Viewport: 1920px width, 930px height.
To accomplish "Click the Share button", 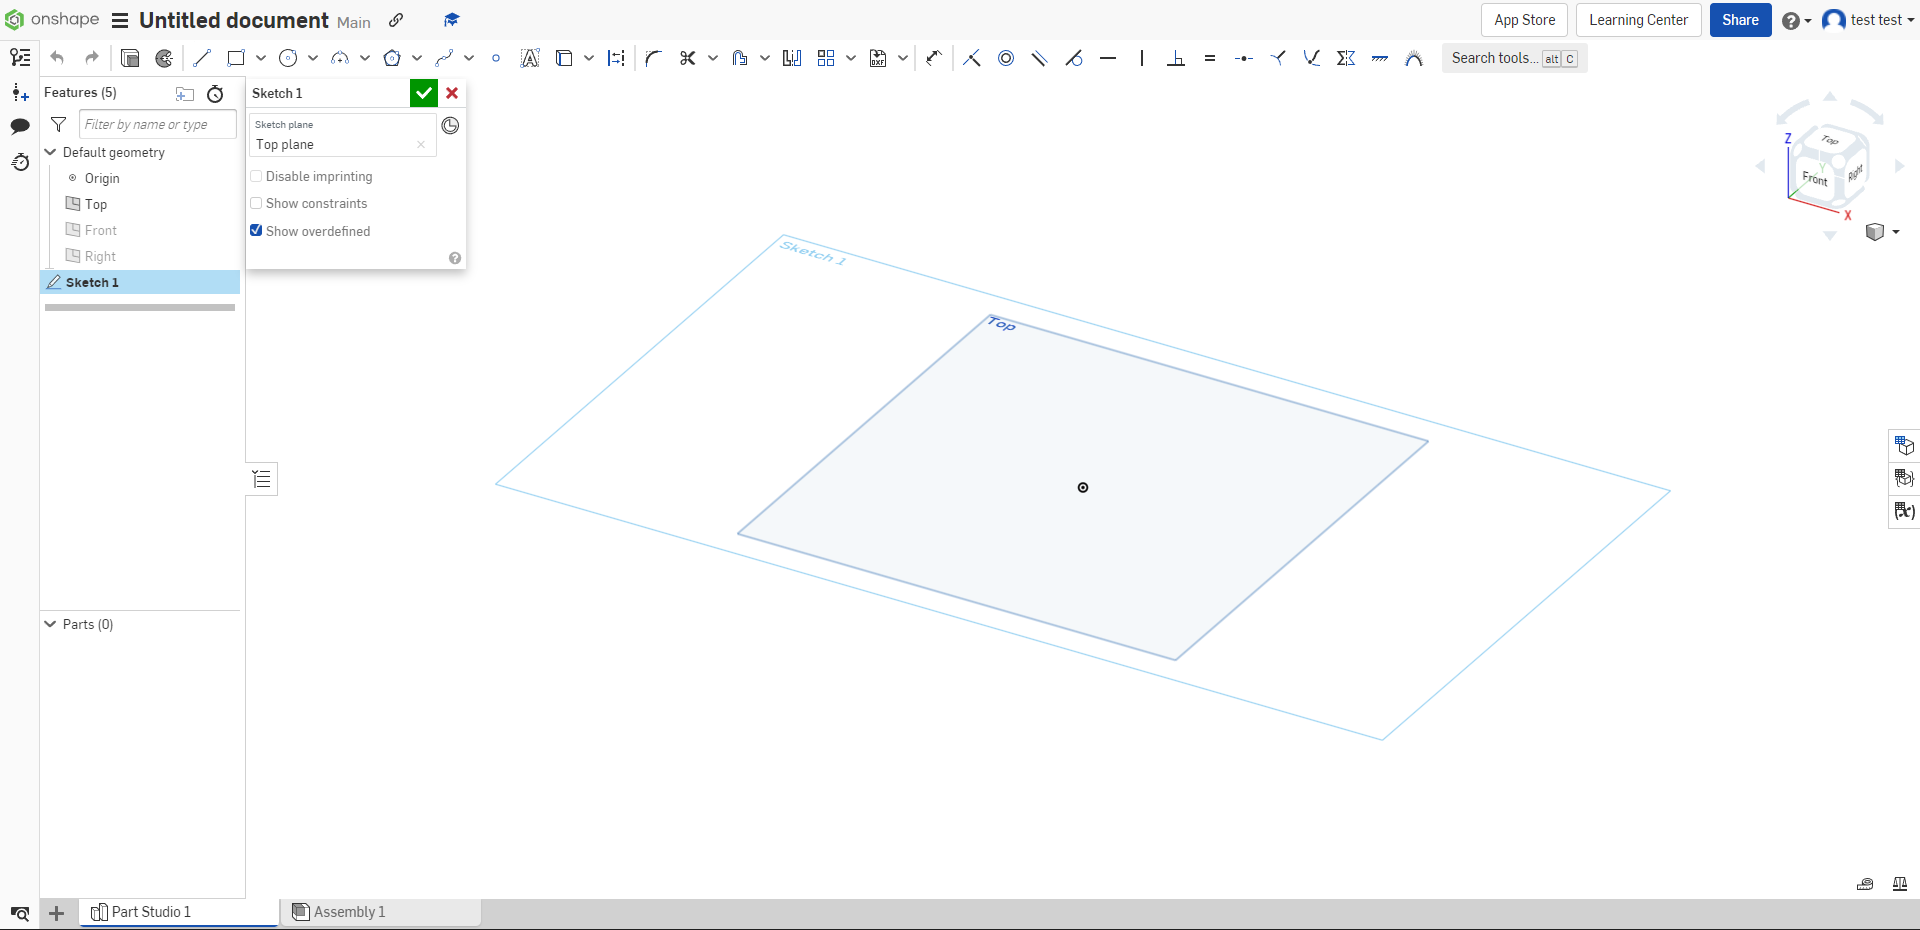I will (x=1740, y=20).
